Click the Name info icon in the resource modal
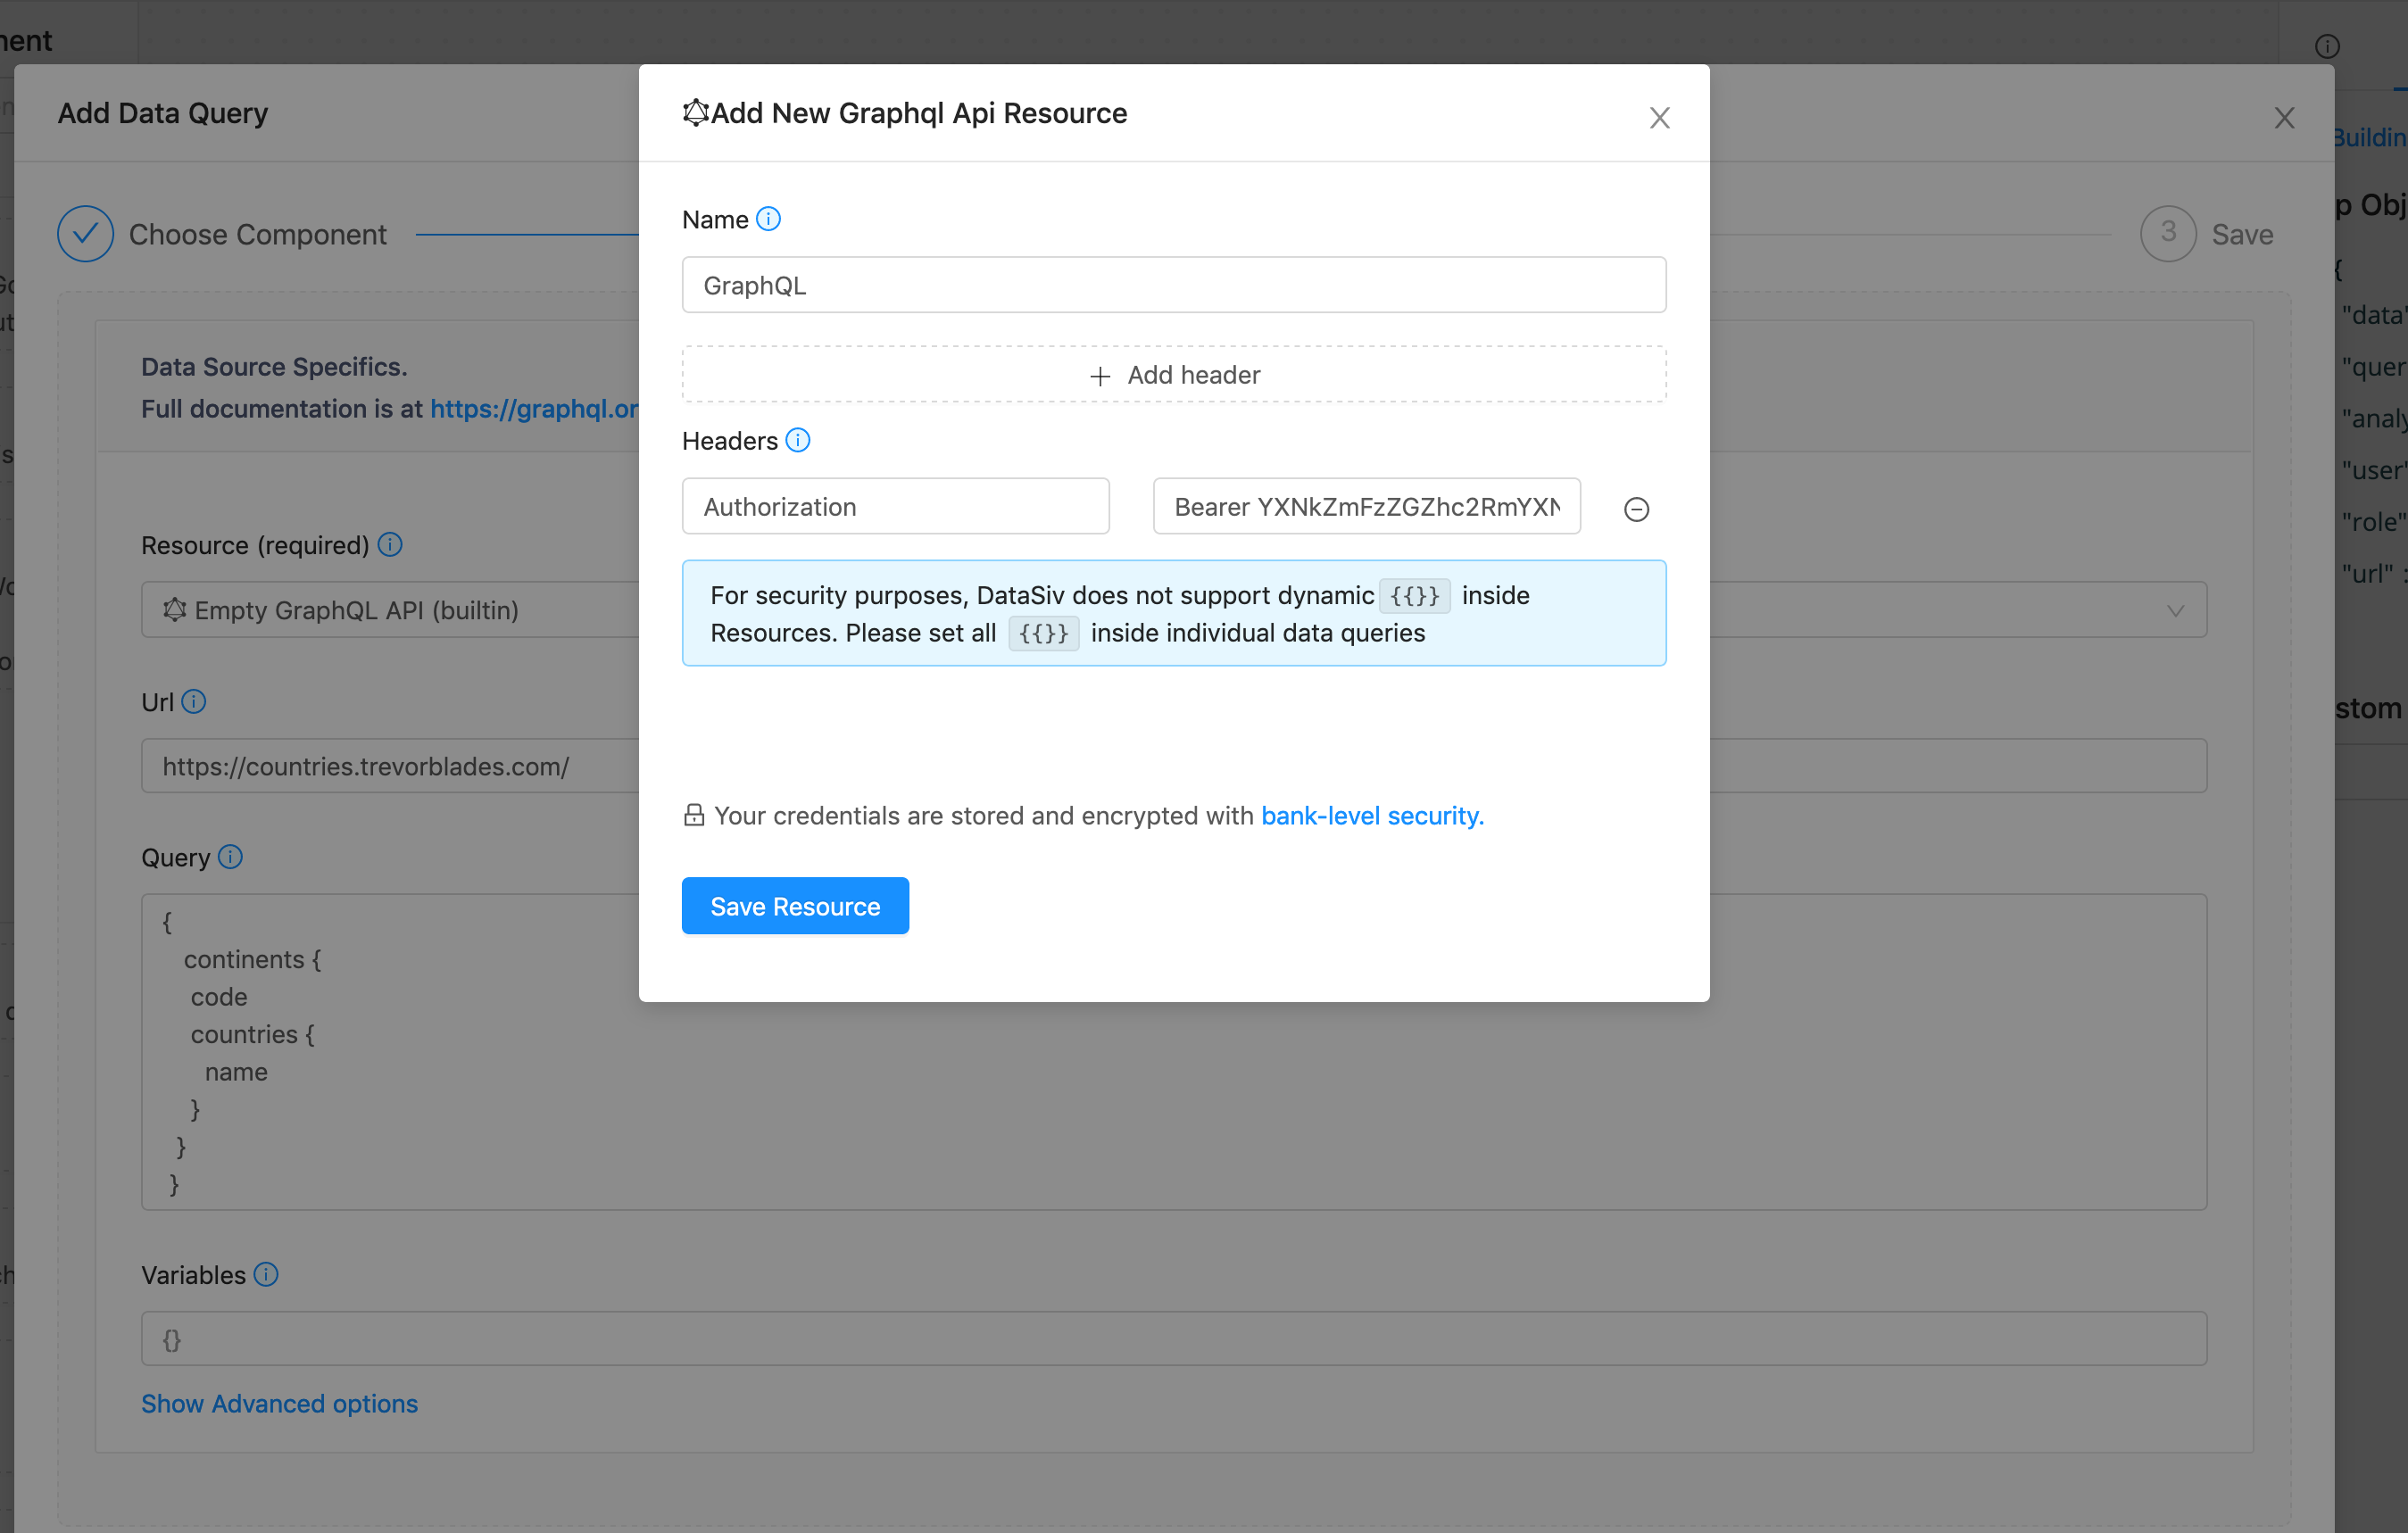This screenshot has height=1533, width=2408. [768, 219]
